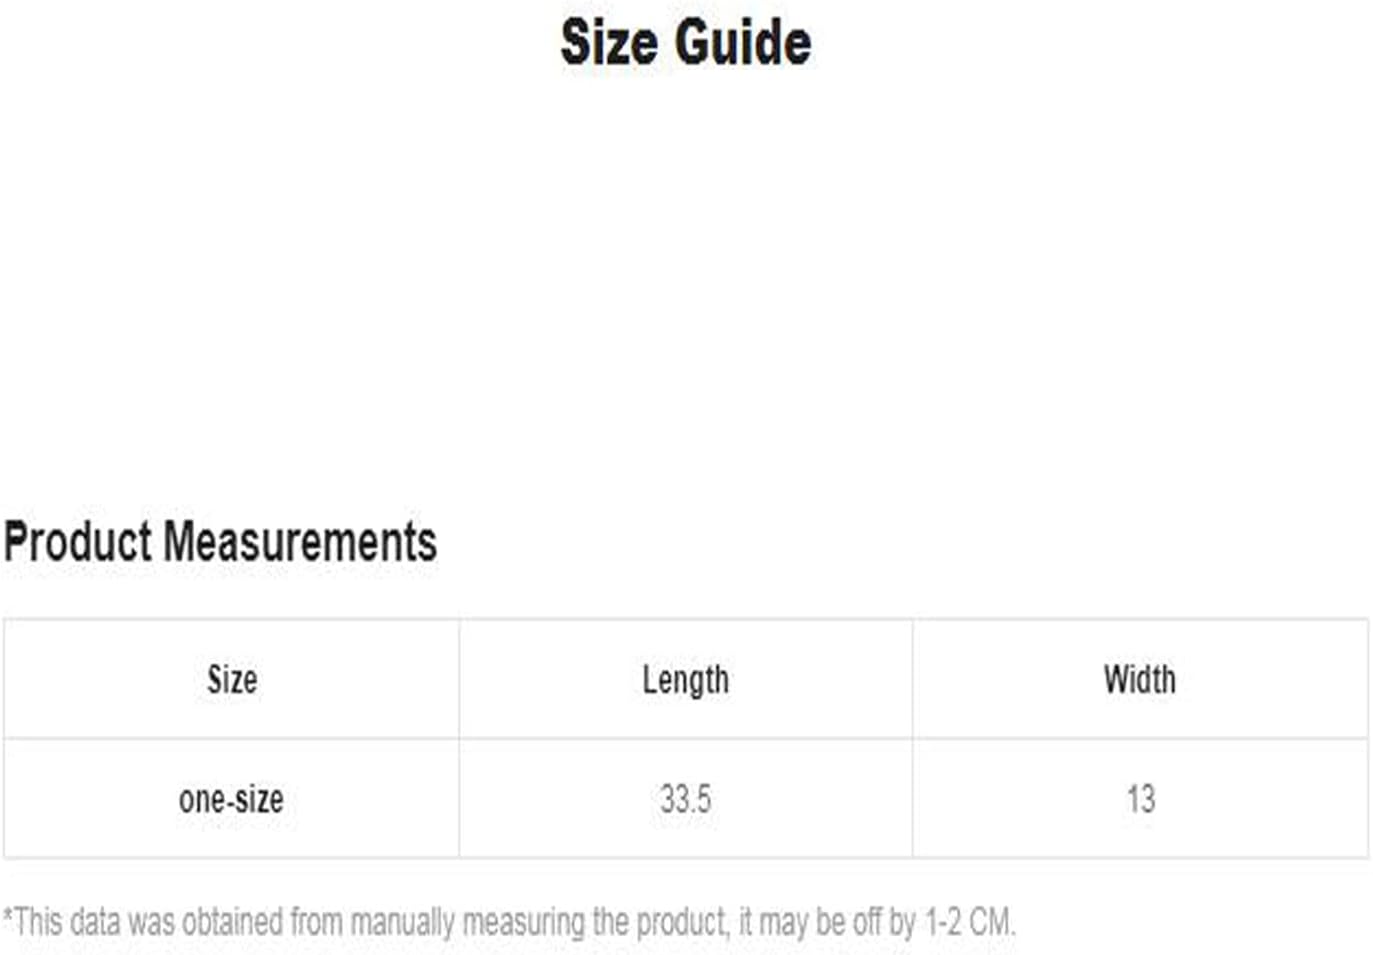1373x955 pixels.
Task: Click the Size Guide title
Action: pyautogui.click(x=685, y=43)
